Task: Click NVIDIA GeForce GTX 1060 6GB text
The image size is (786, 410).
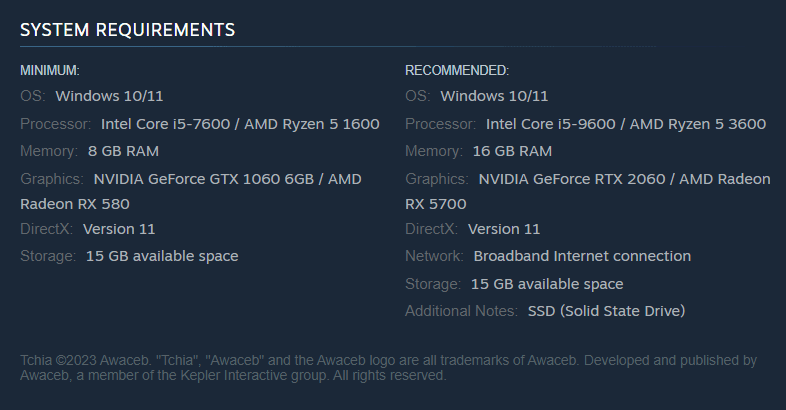Action: 204,179
